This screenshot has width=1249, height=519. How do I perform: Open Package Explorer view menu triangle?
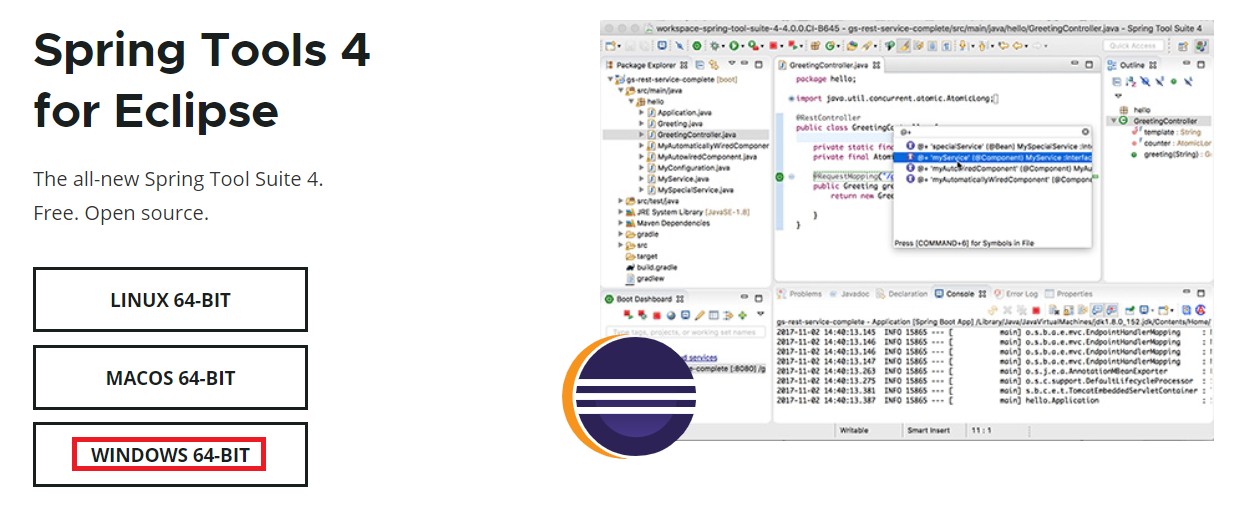pyautogui.click(x=731, y=65)
